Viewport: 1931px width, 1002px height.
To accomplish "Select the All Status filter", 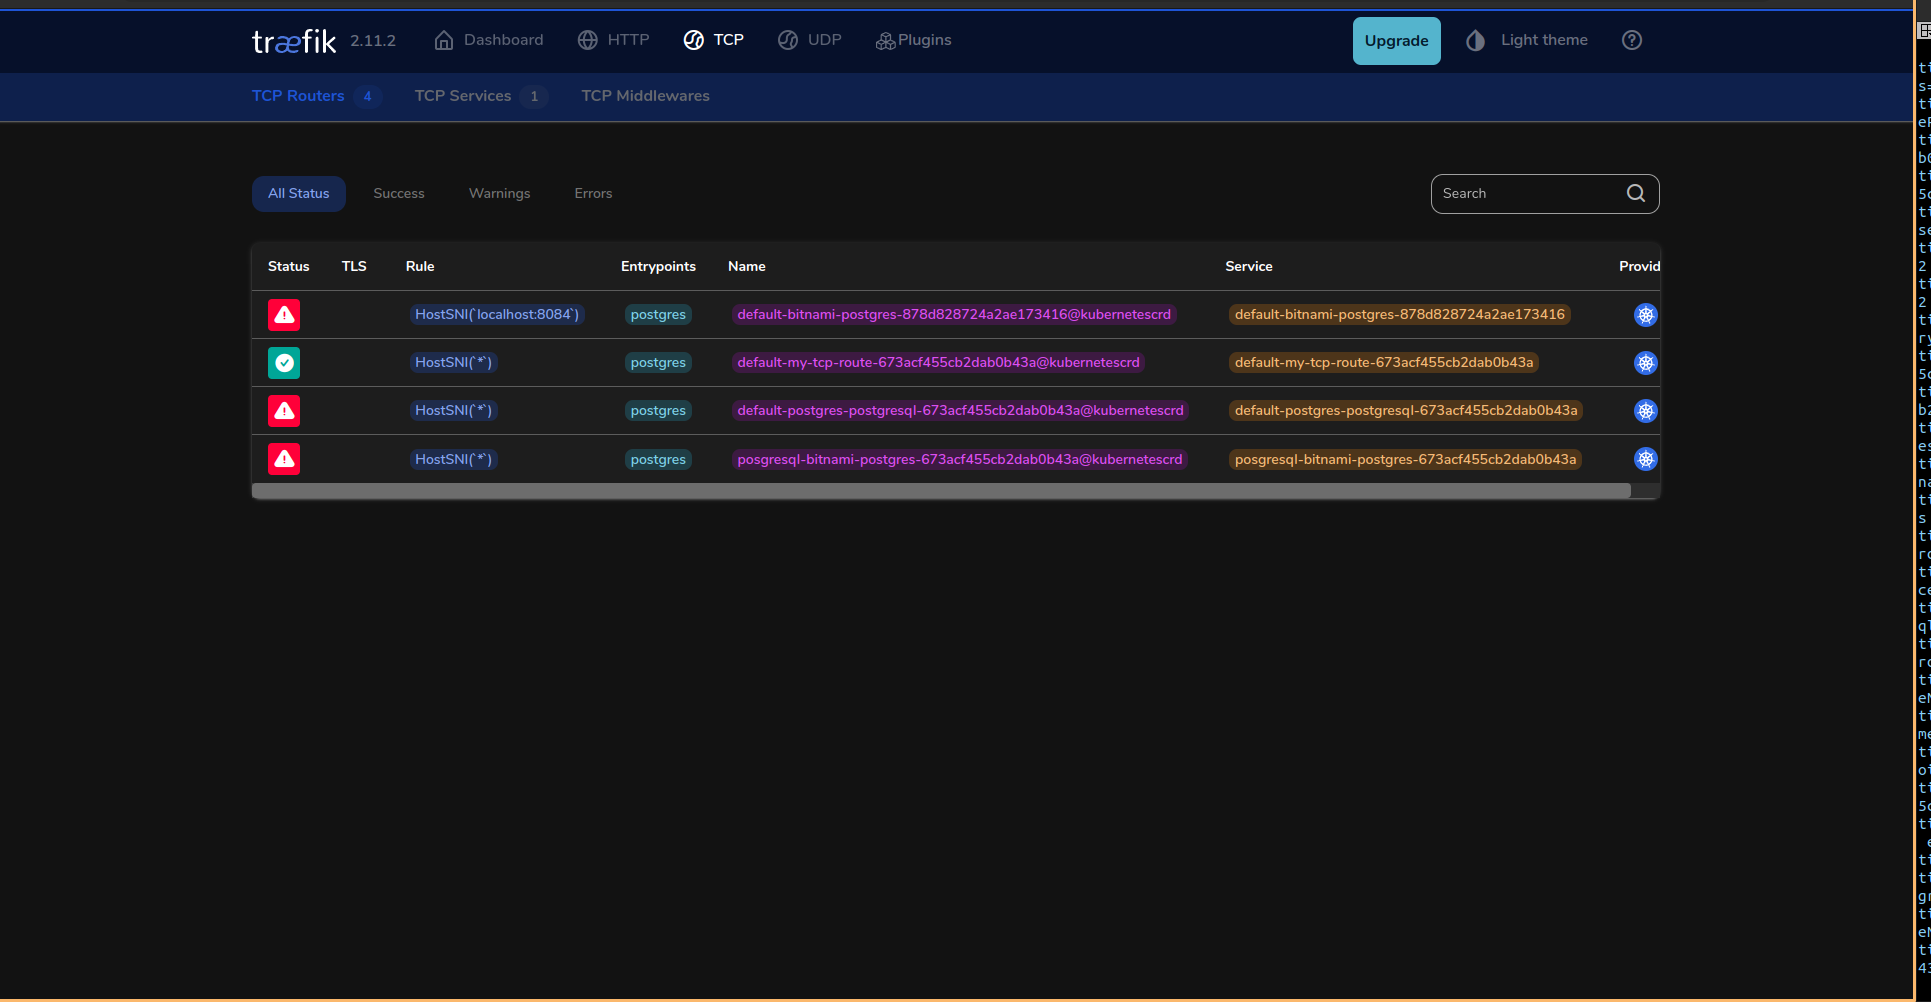I will tap(298, 193).
